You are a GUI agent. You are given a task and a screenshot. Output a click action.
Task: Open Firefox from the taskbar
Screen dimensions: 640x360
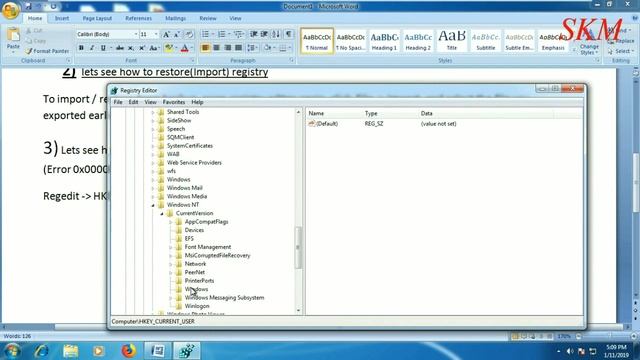(129, 351)
